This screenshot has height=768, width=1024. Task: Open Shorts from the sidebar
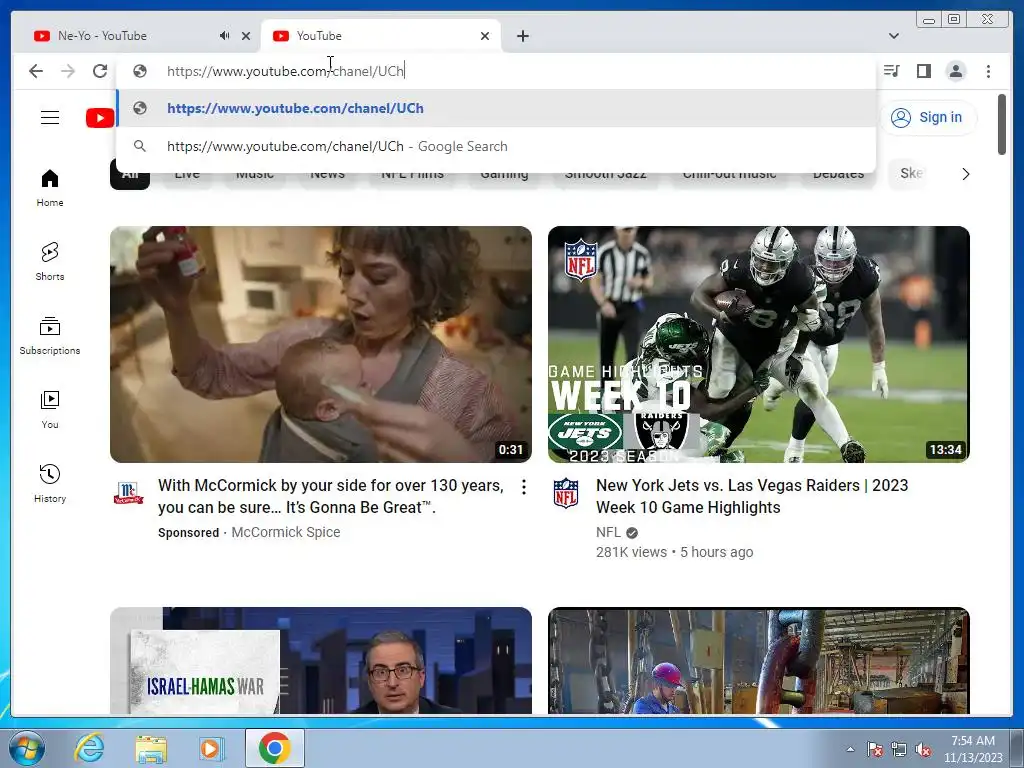pyautogui.click(x=50, y=262)
